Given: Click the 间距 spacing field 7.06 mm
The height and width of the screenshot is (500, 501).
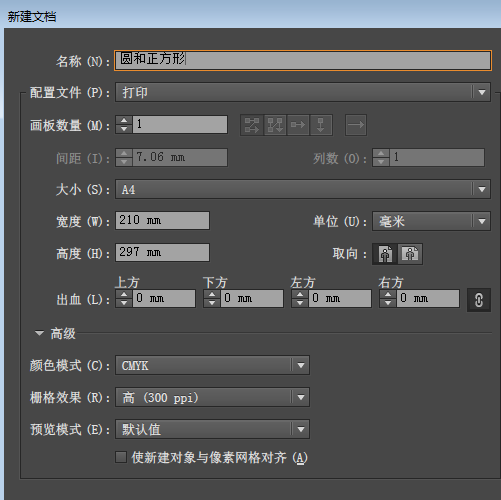Looking at the screenshot, I should pos(180,157).
